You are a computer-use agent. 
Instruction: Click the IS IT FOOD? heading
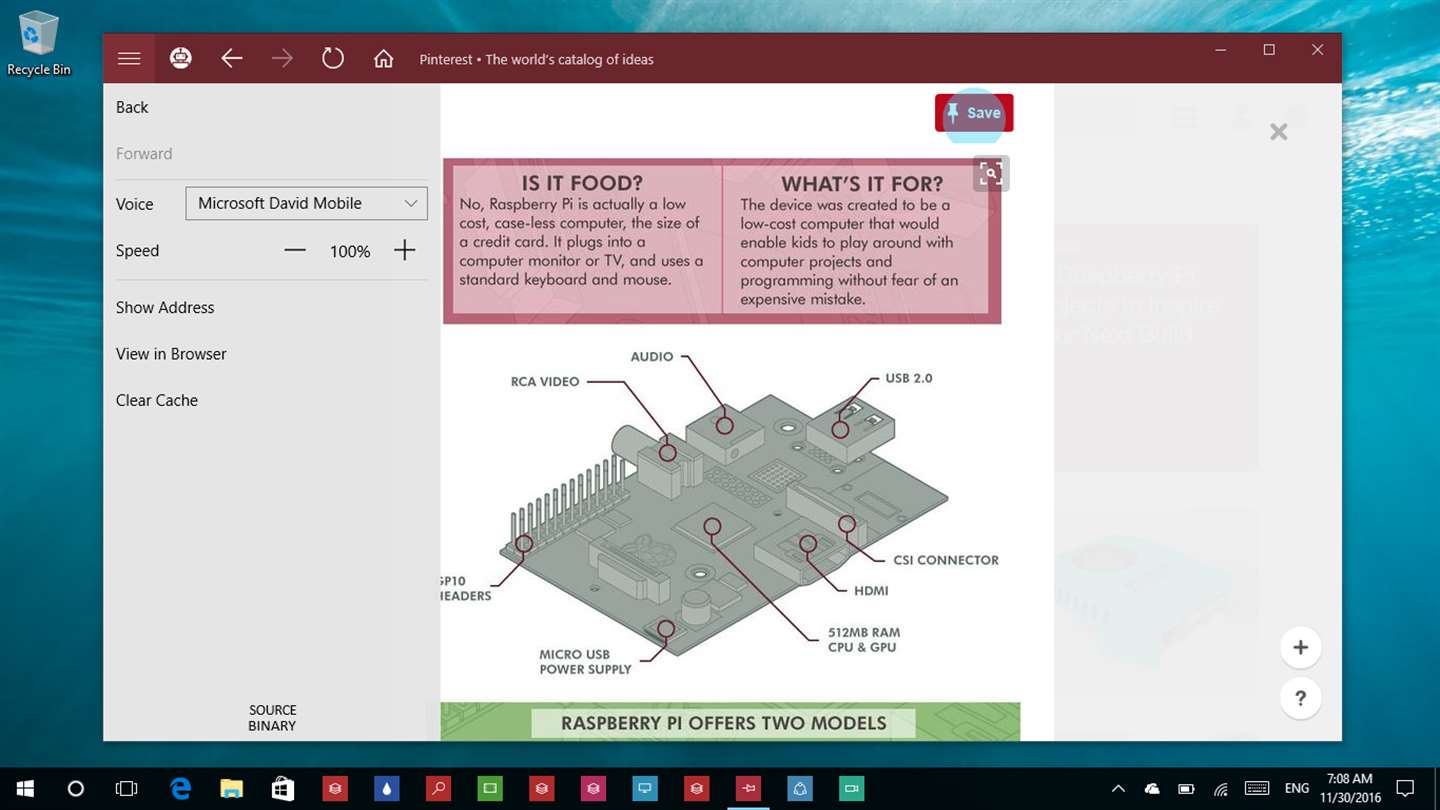[x=582, y=184]
